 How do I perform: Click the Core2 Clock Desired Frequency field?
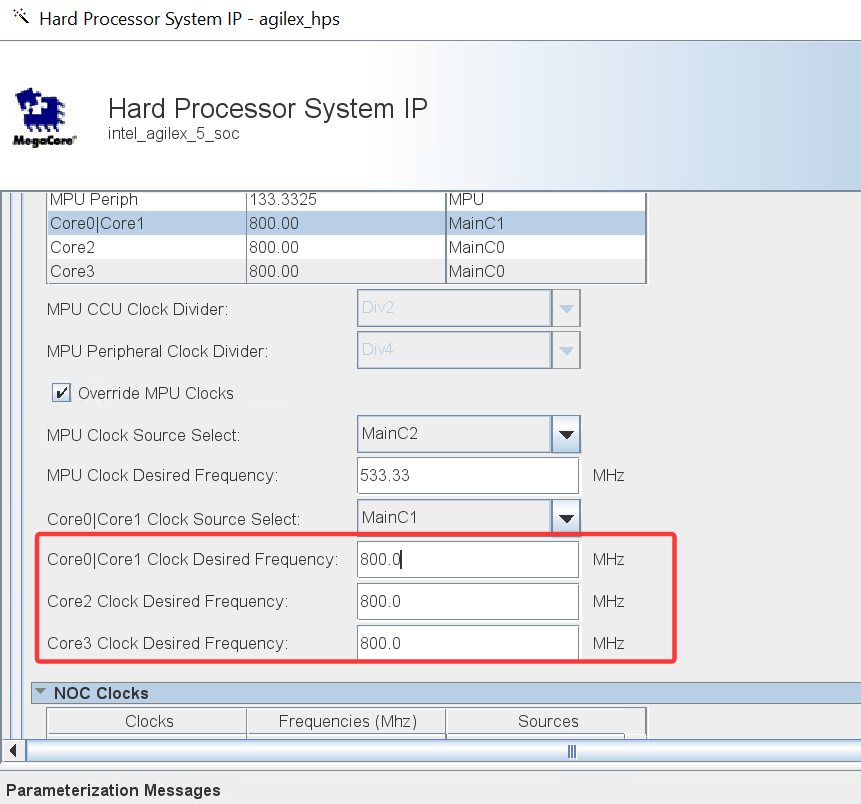click(x=468, y=601)
